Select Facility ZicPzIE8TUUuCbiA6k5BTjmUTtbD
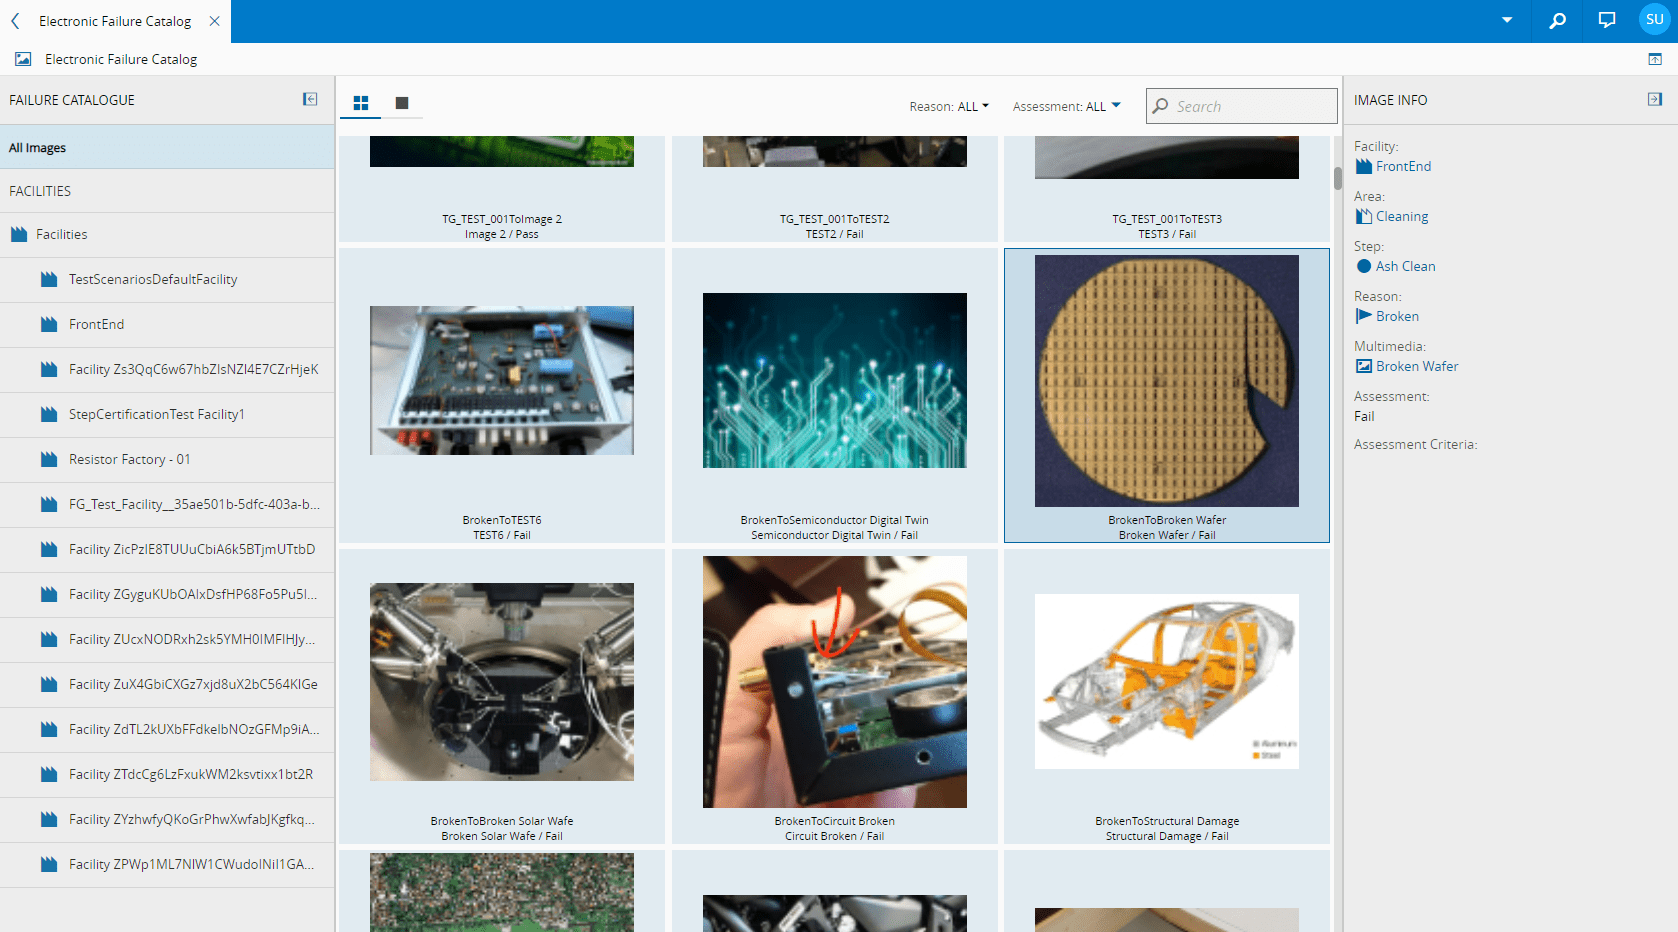1678x932 pixels. coord(167,549)
